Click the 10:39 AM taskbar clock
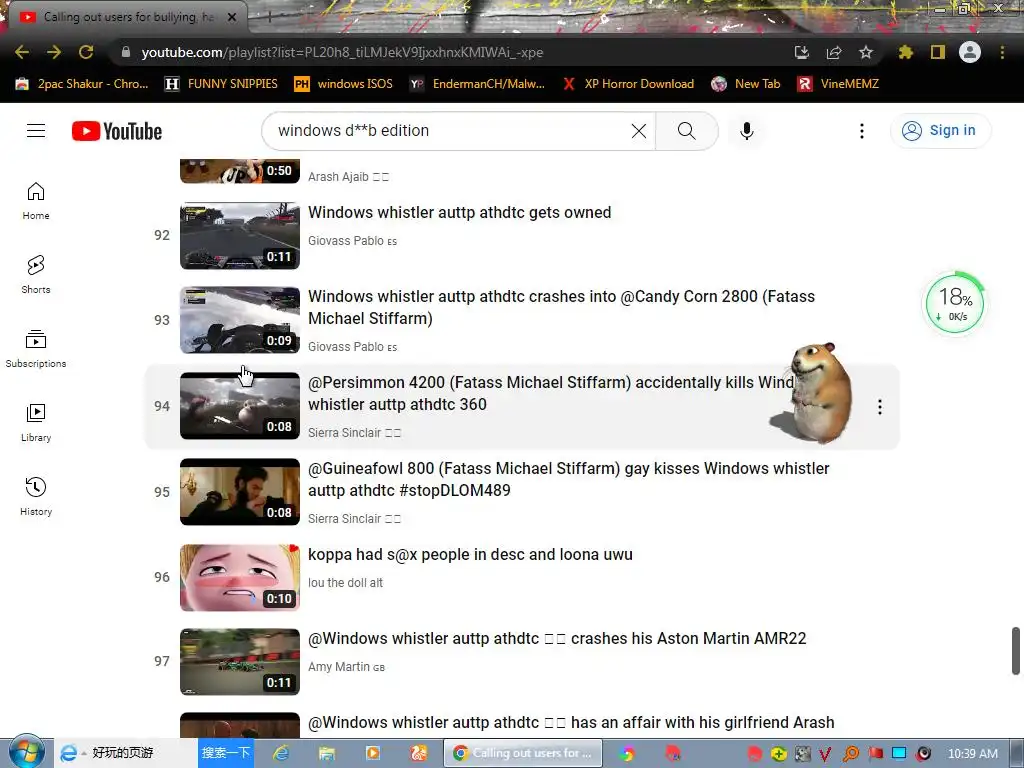Viewport: 1024px width, 768px height. point(972,754)
